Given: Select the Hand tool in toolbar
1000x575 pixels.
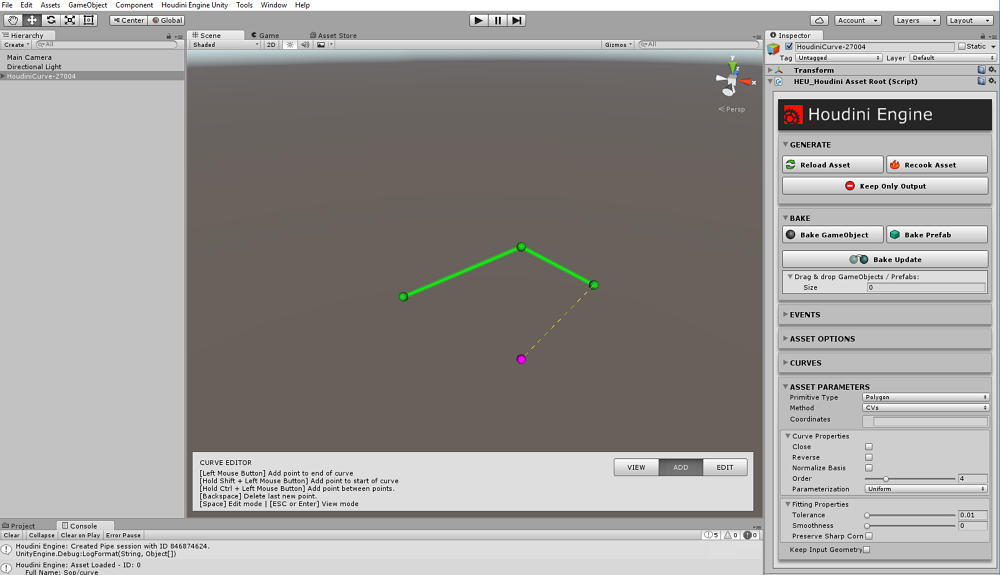Looking at the screenshot, I should pos(14,20).
